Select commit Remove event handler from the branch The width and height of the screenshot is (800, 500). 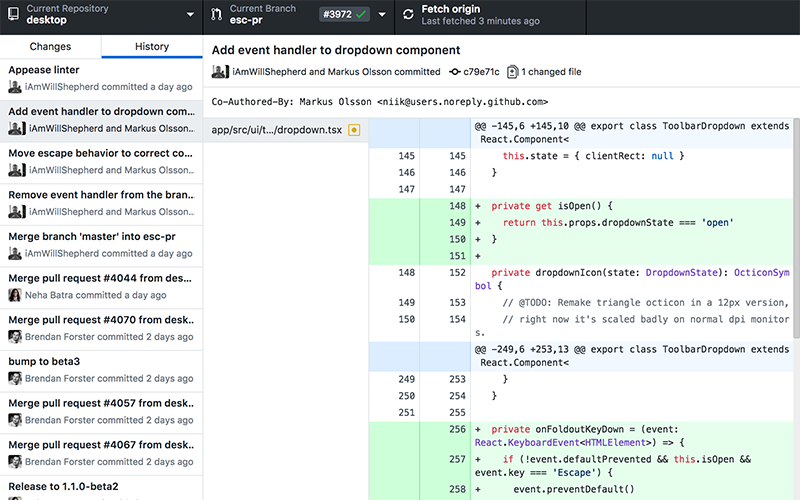(x=101, y=204)
